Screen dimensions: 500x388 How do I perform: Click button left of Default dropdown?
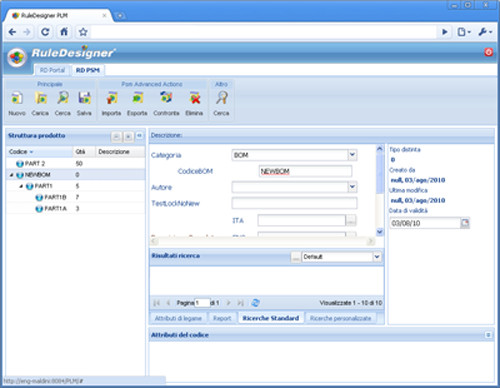(x=296, y=257)
